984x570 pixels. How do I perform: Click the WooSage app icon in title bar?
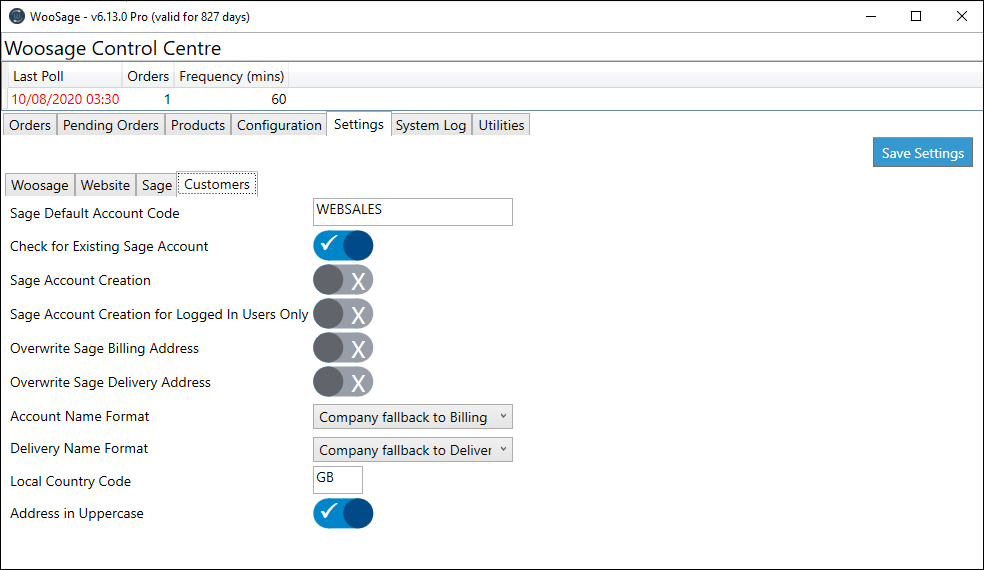click(16, 16)
